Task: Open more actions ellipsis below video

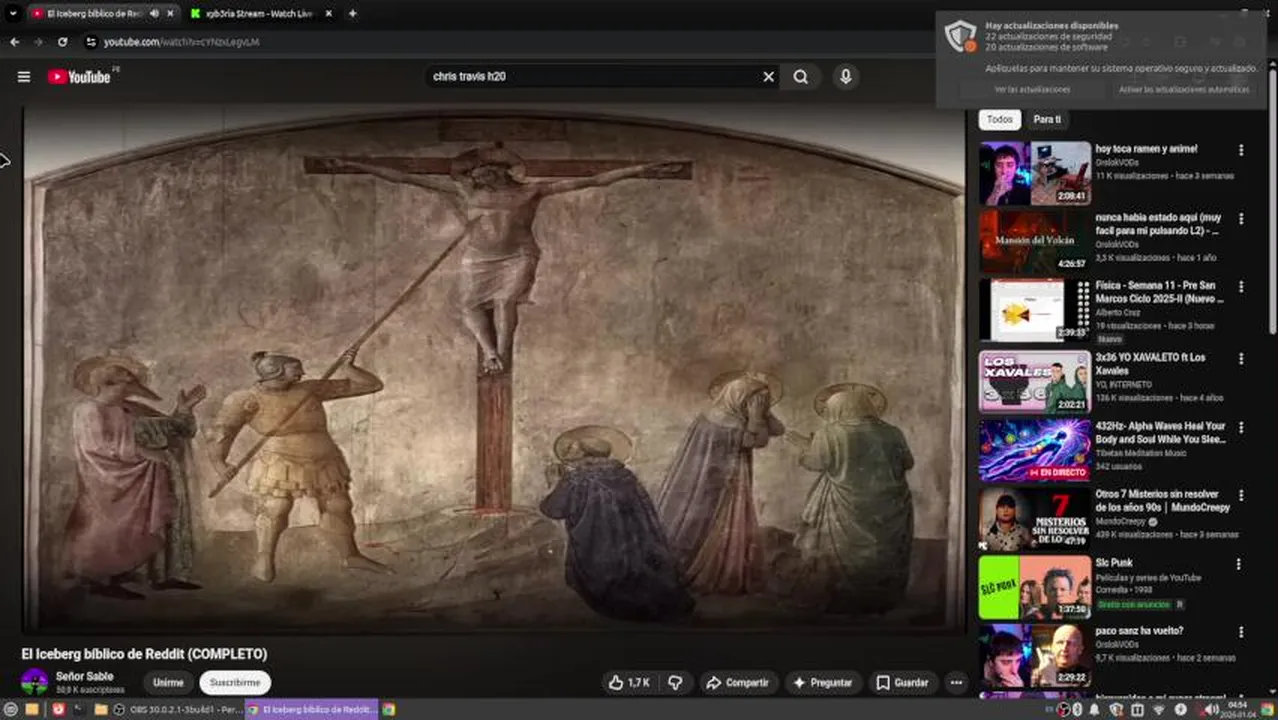Action: 956,682
